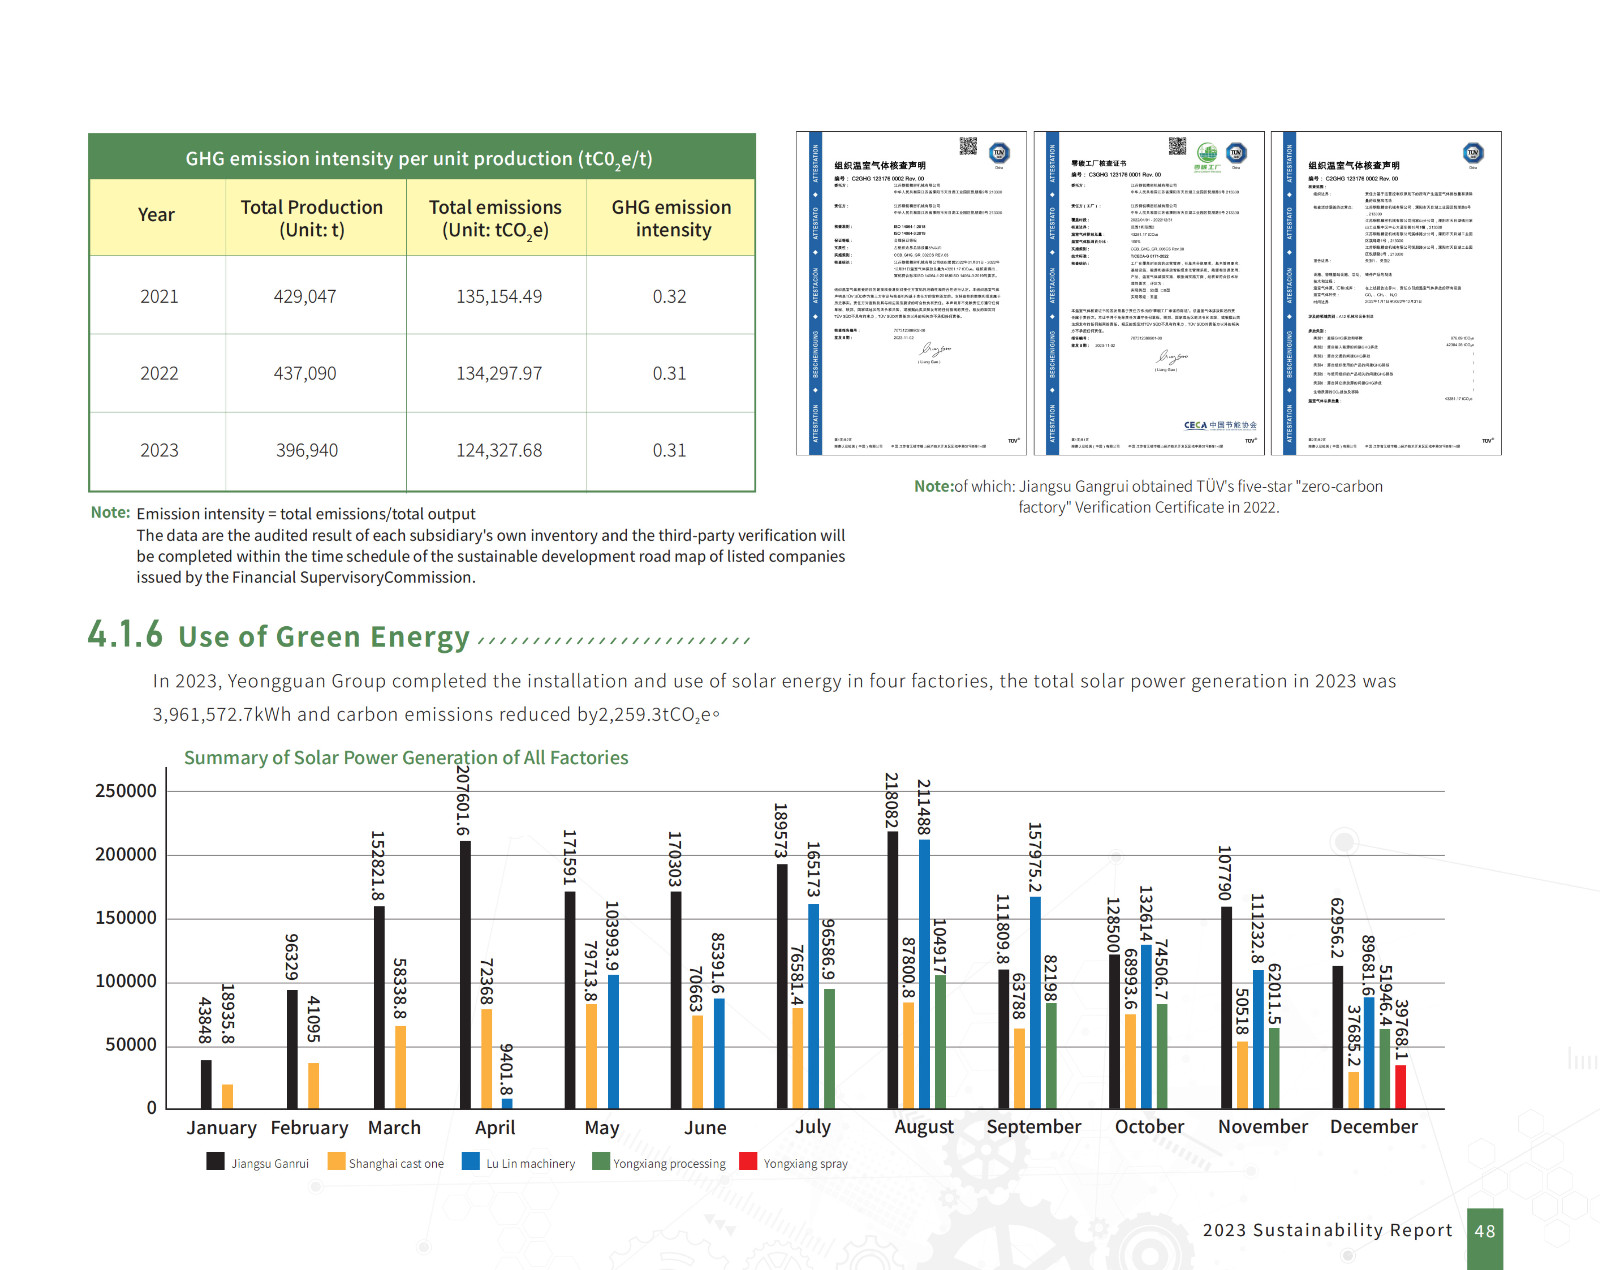
Task: Click the orange Shanghai cast one legend swatch
Action: point(336,1161)
